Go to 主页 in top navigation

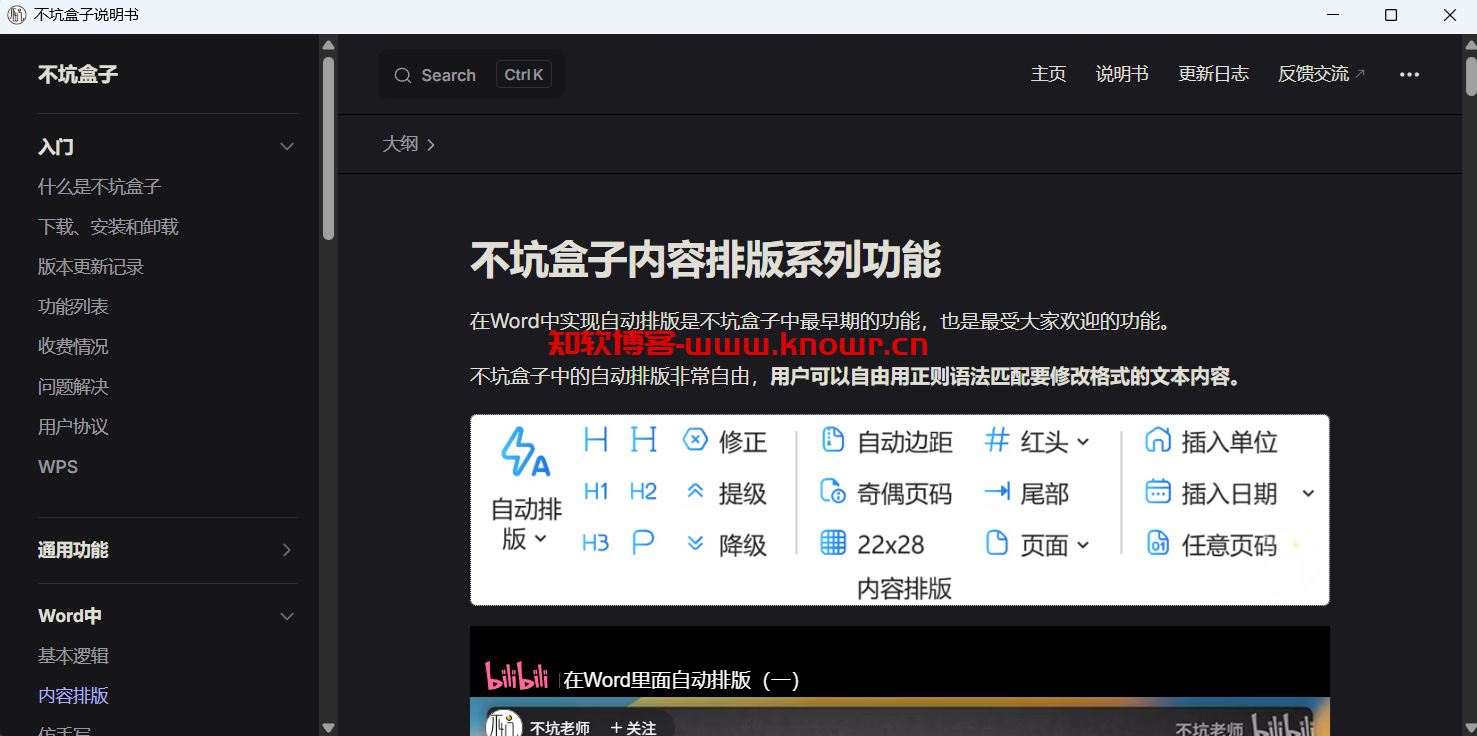[x=1048, y=74]
